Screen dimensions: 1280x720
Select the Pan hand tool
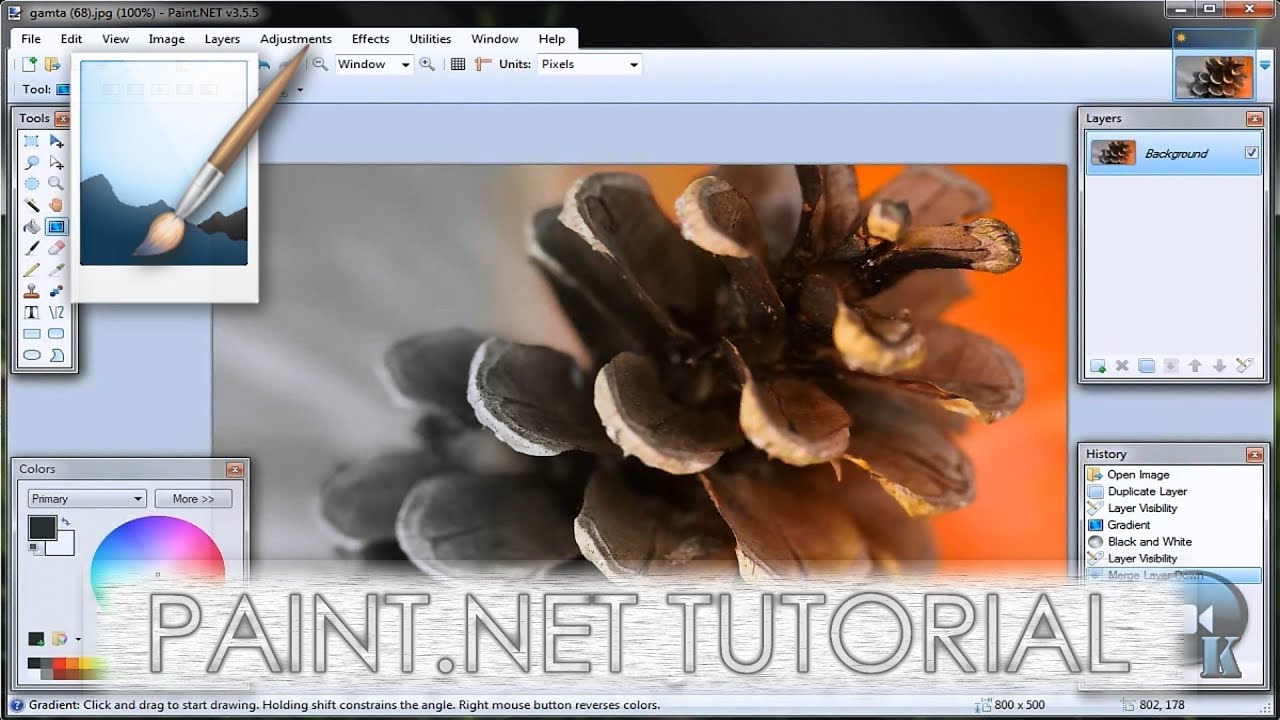coord(56,205)
